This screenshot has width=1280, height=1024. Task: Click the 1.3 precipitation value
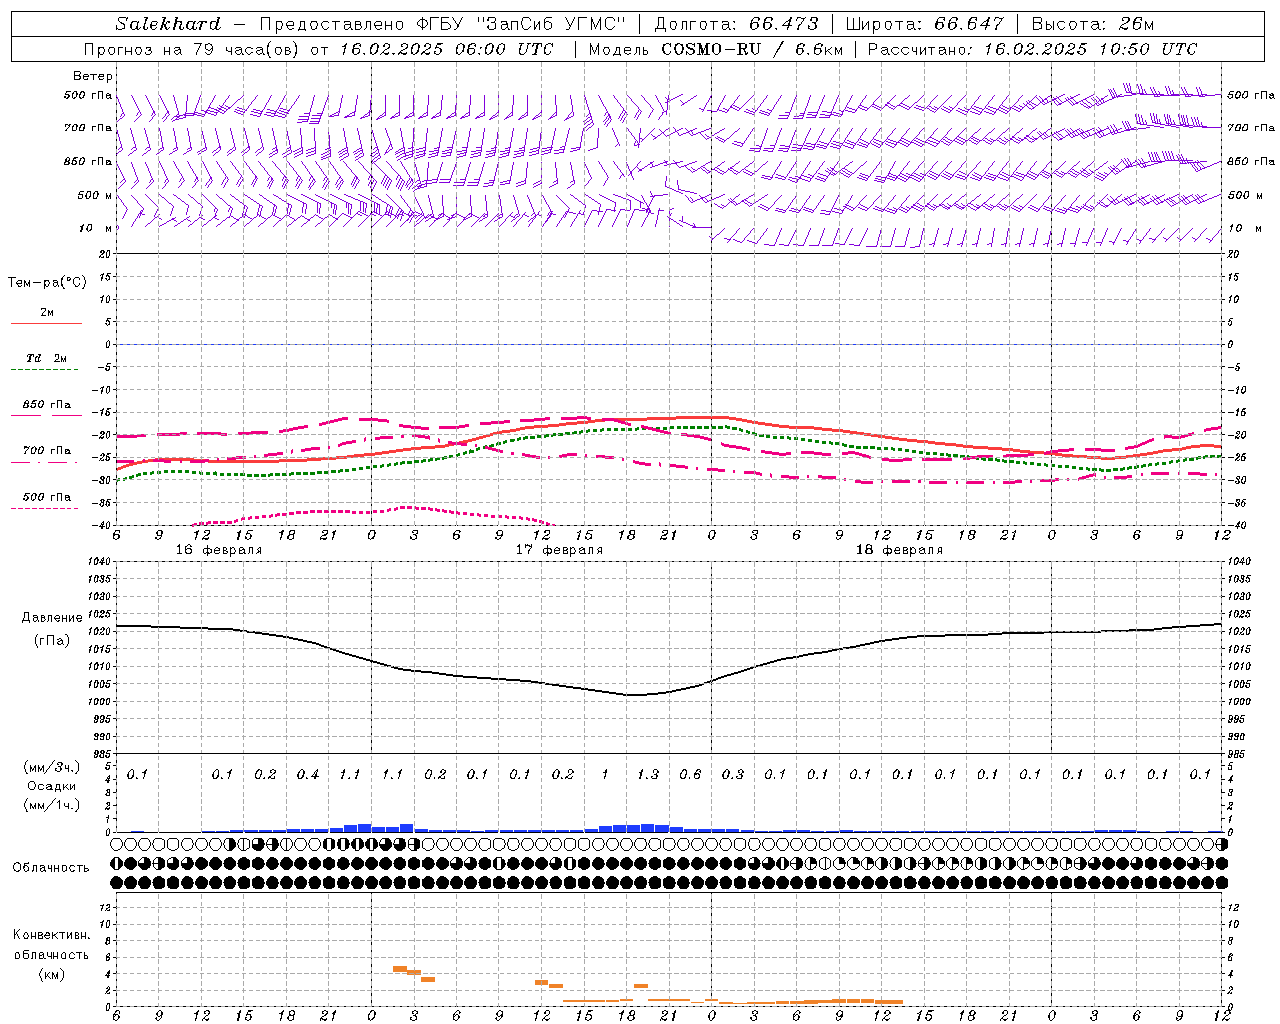click(648, 775)
